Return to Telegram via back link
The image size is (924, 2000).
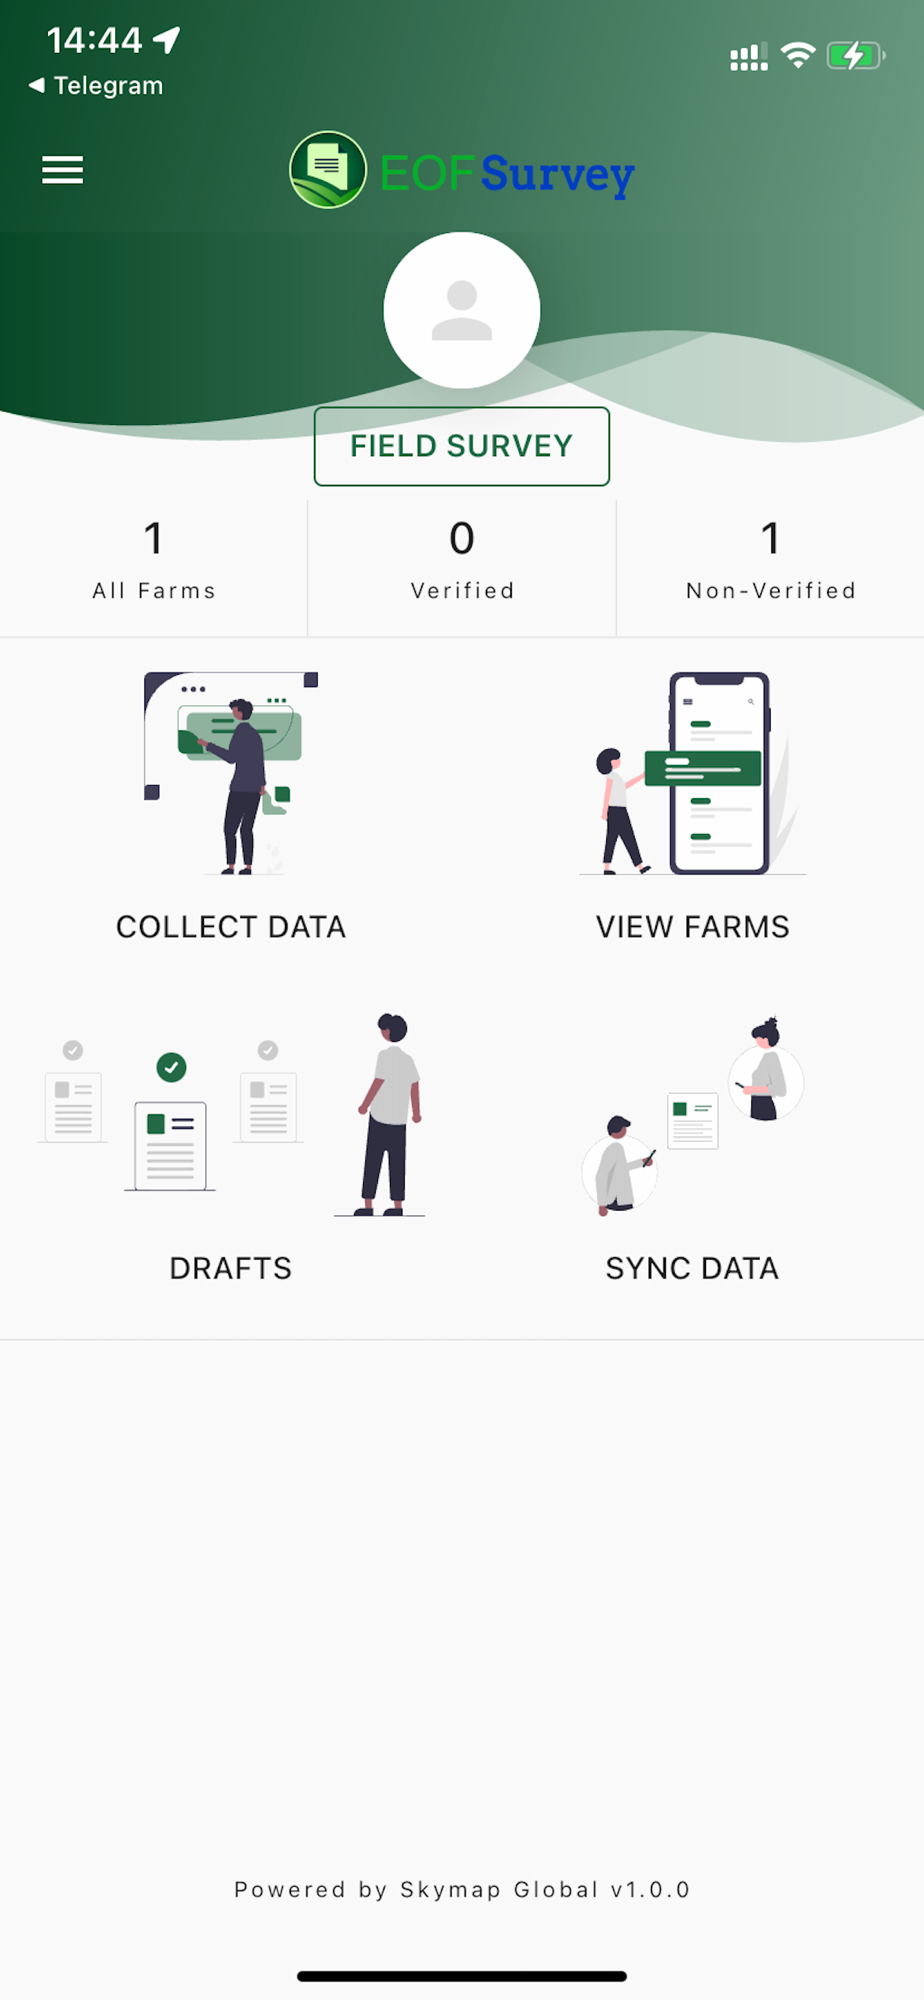coord(96,86)
